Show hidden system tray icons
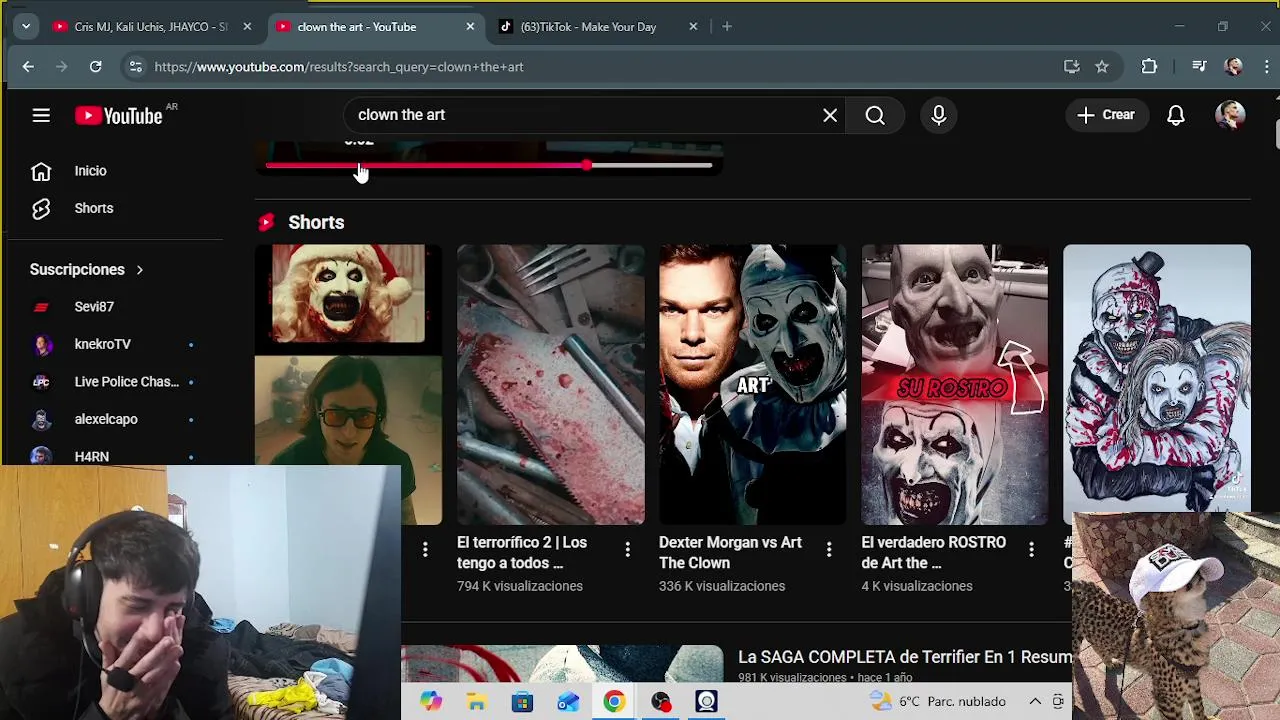 click(x=1035, y=702)
